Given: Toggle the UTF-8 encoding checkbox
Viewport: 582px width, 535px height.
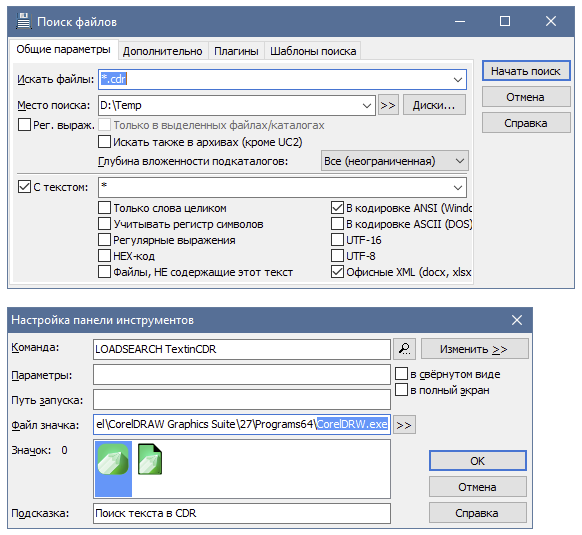Looking at the screenshot, I should [x=337, y=256].
